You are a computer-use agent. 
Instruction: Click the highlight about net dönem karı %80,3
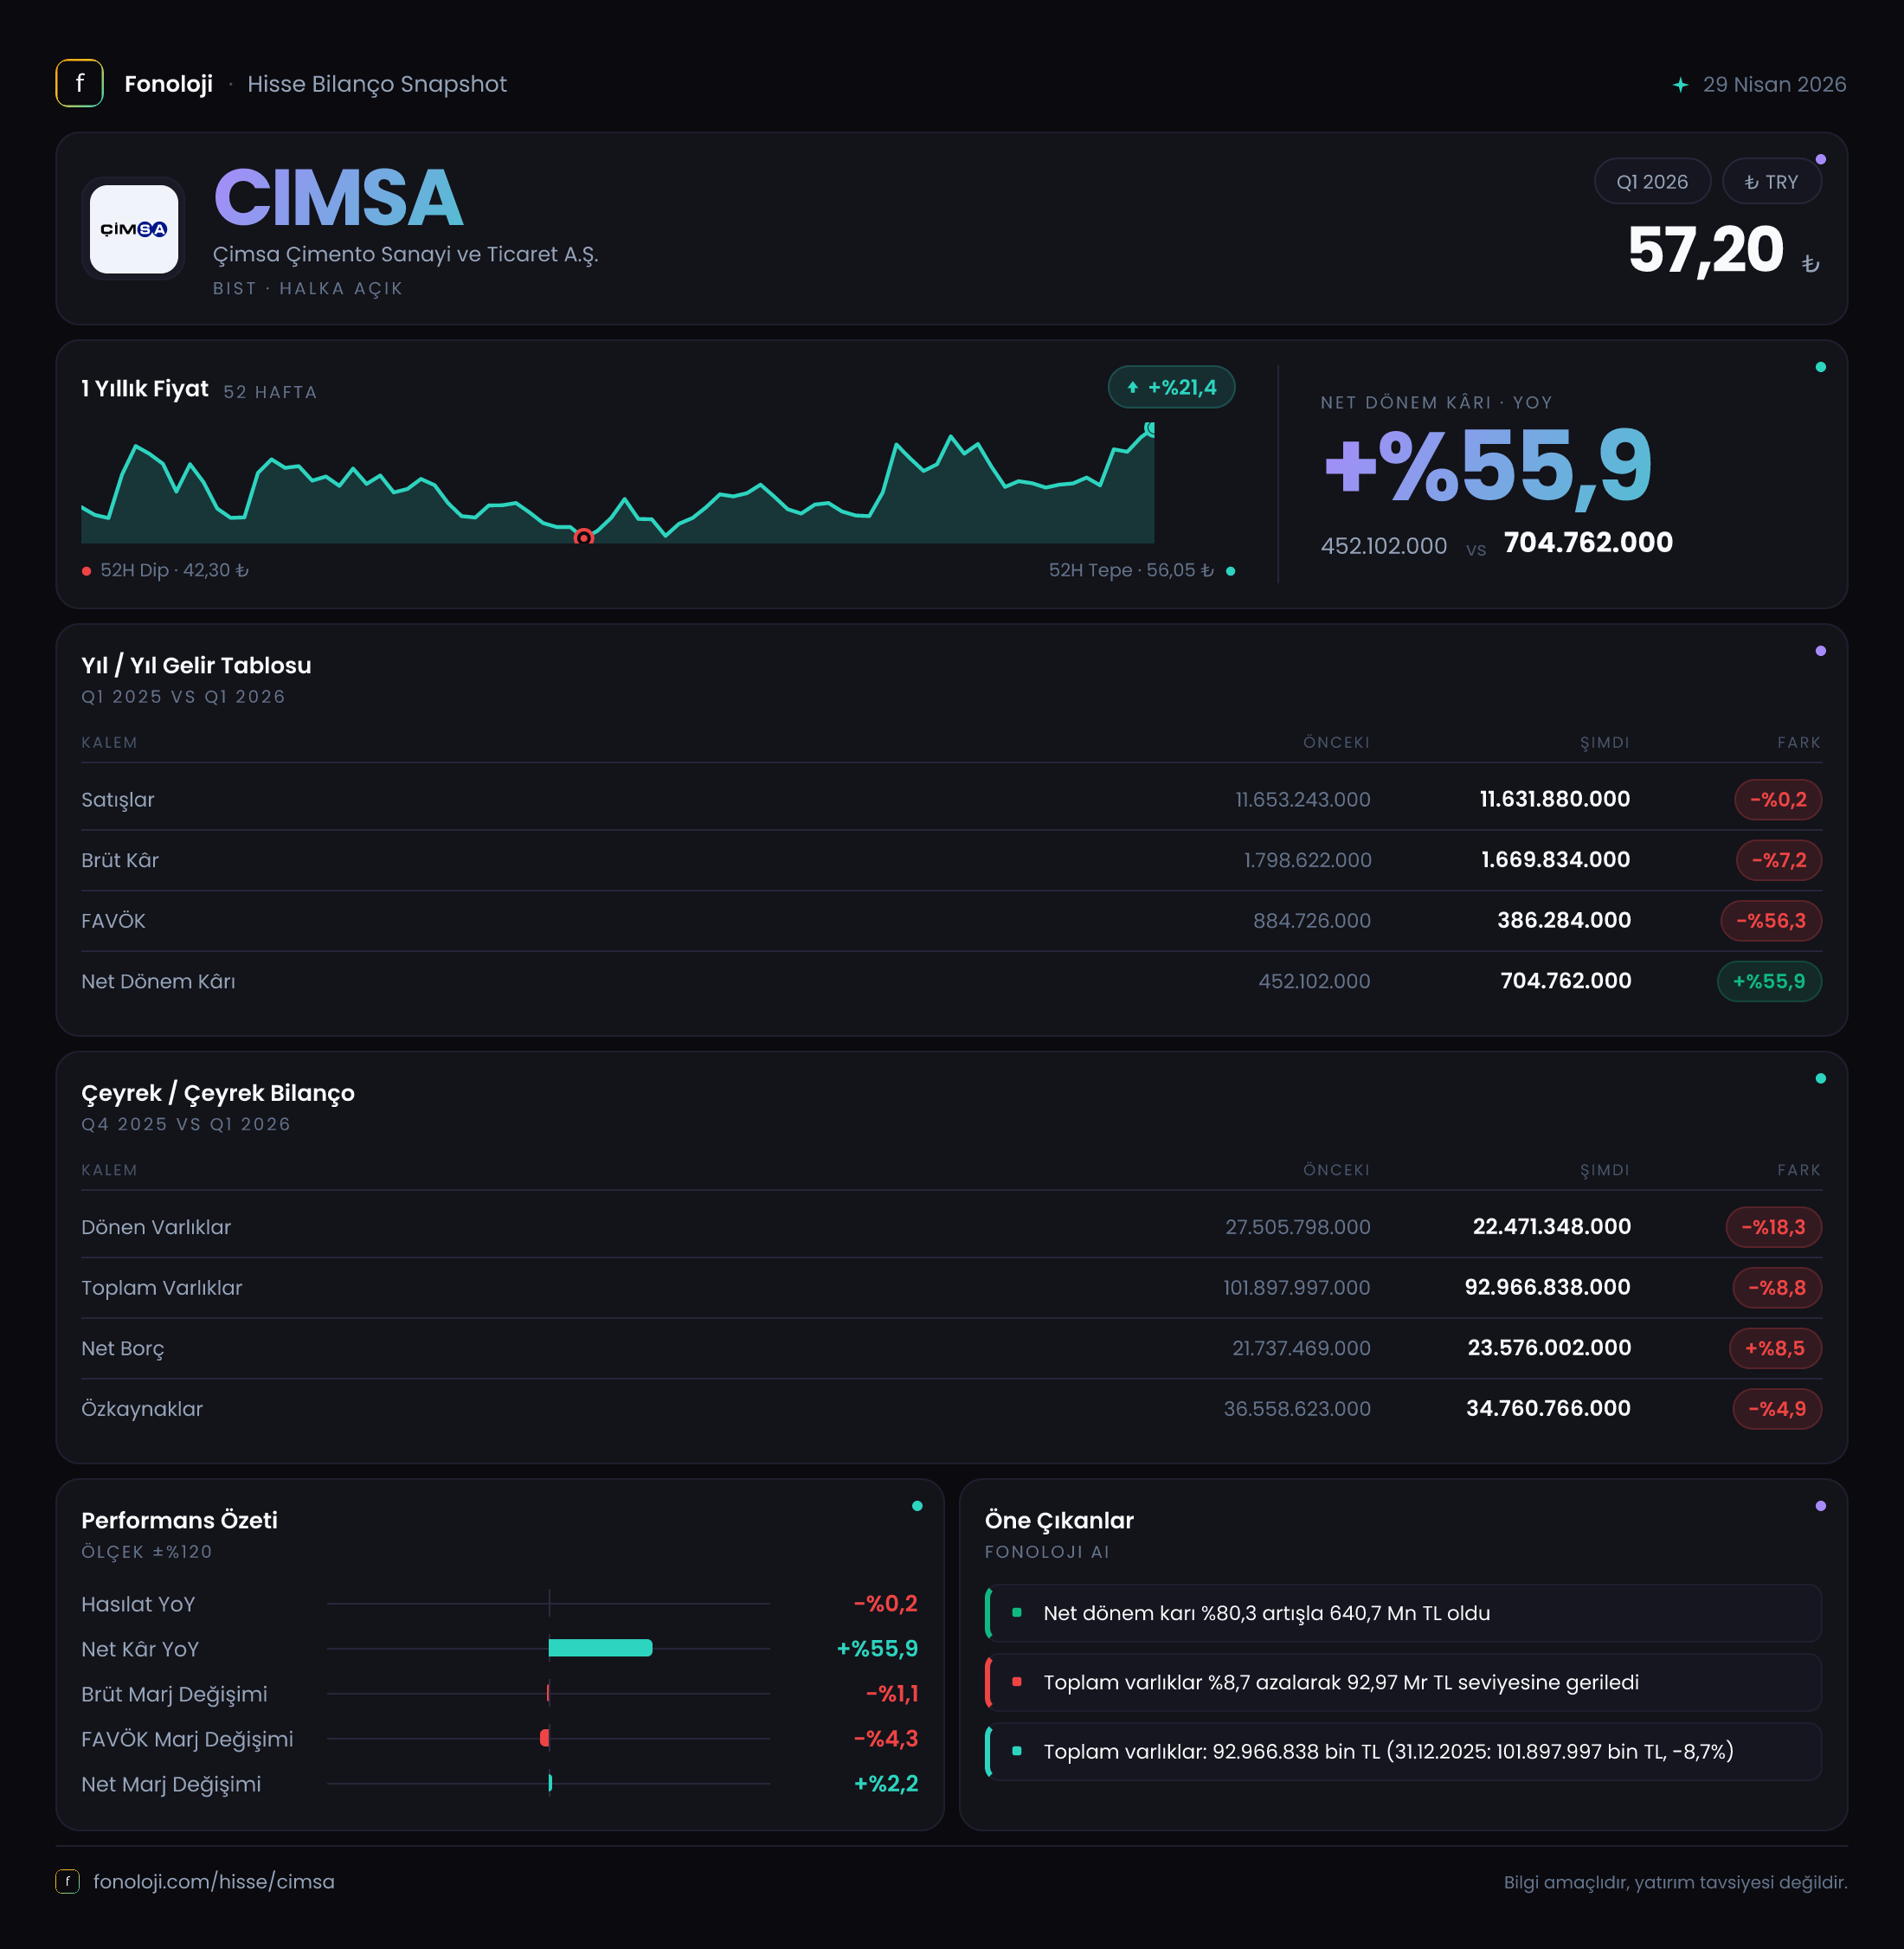point(1403,1613)
